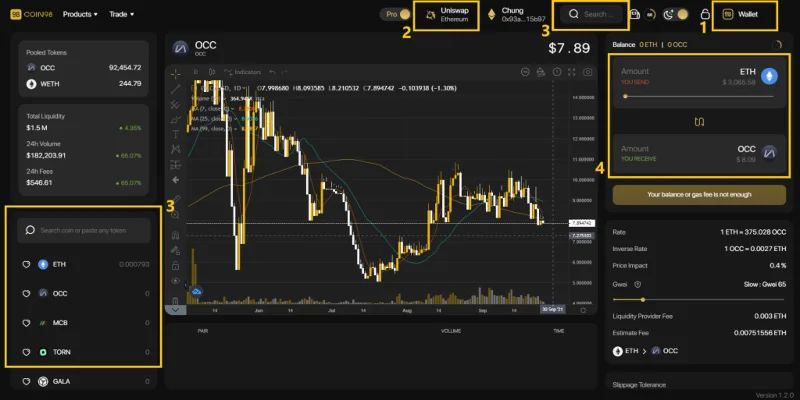Select the brush shapes drawing tool
This screenshot has height=400, width=800.
[176, 119]
